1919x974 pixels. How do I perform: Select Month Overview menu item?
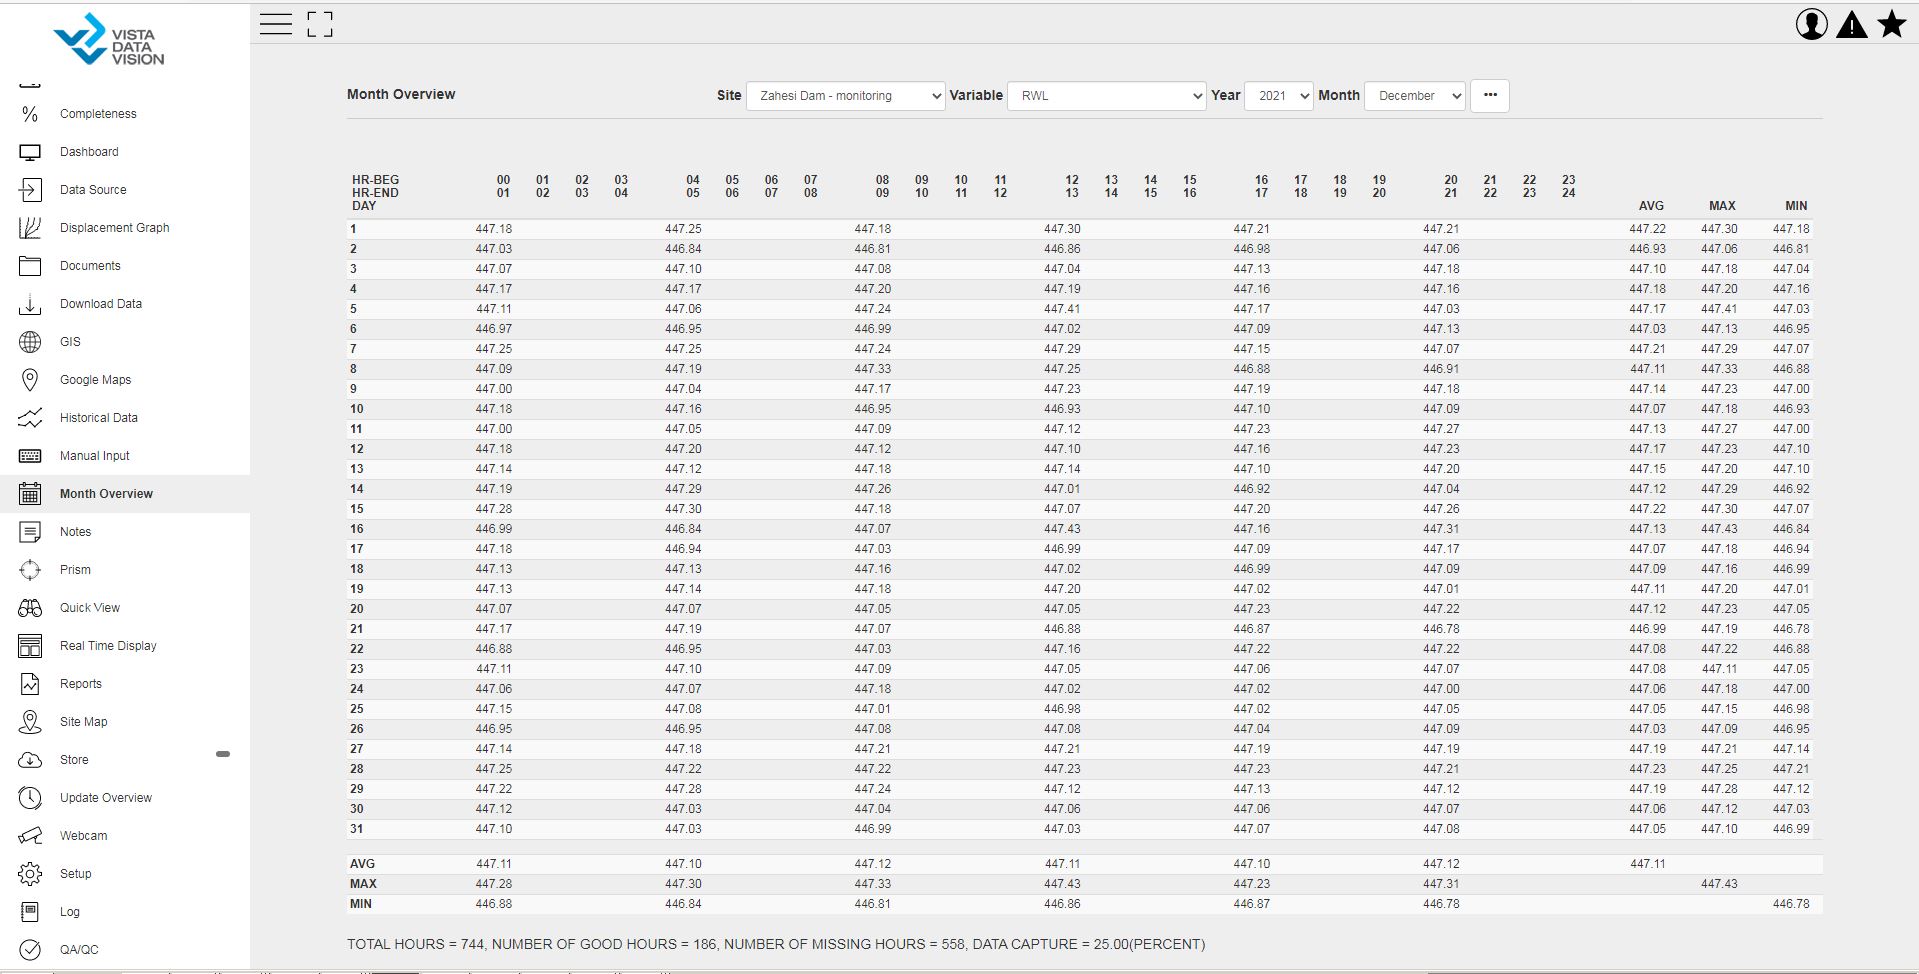(106, 494)
